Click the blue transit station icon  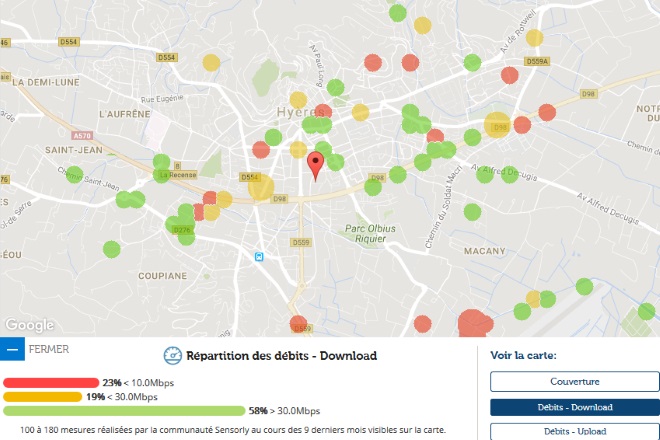260,256
